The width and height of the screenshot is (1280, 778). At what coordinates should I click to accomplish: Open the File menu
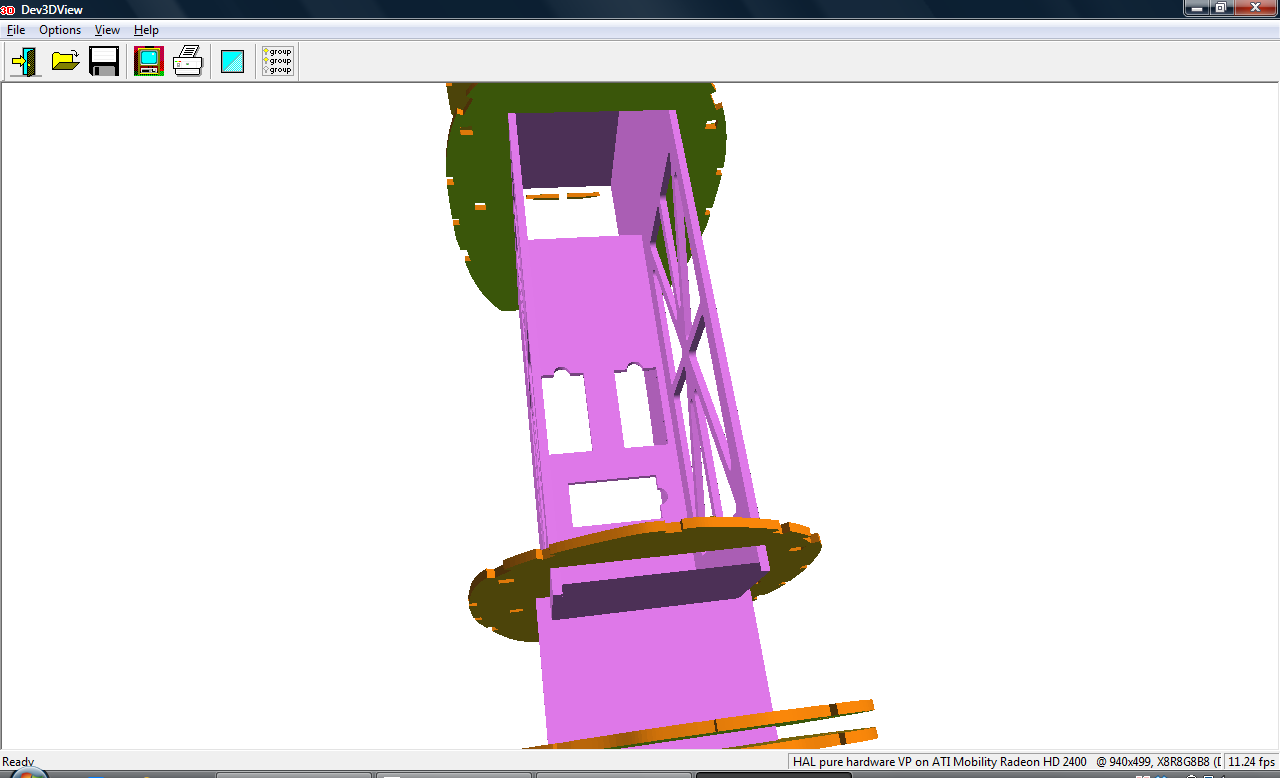(16, 30)
